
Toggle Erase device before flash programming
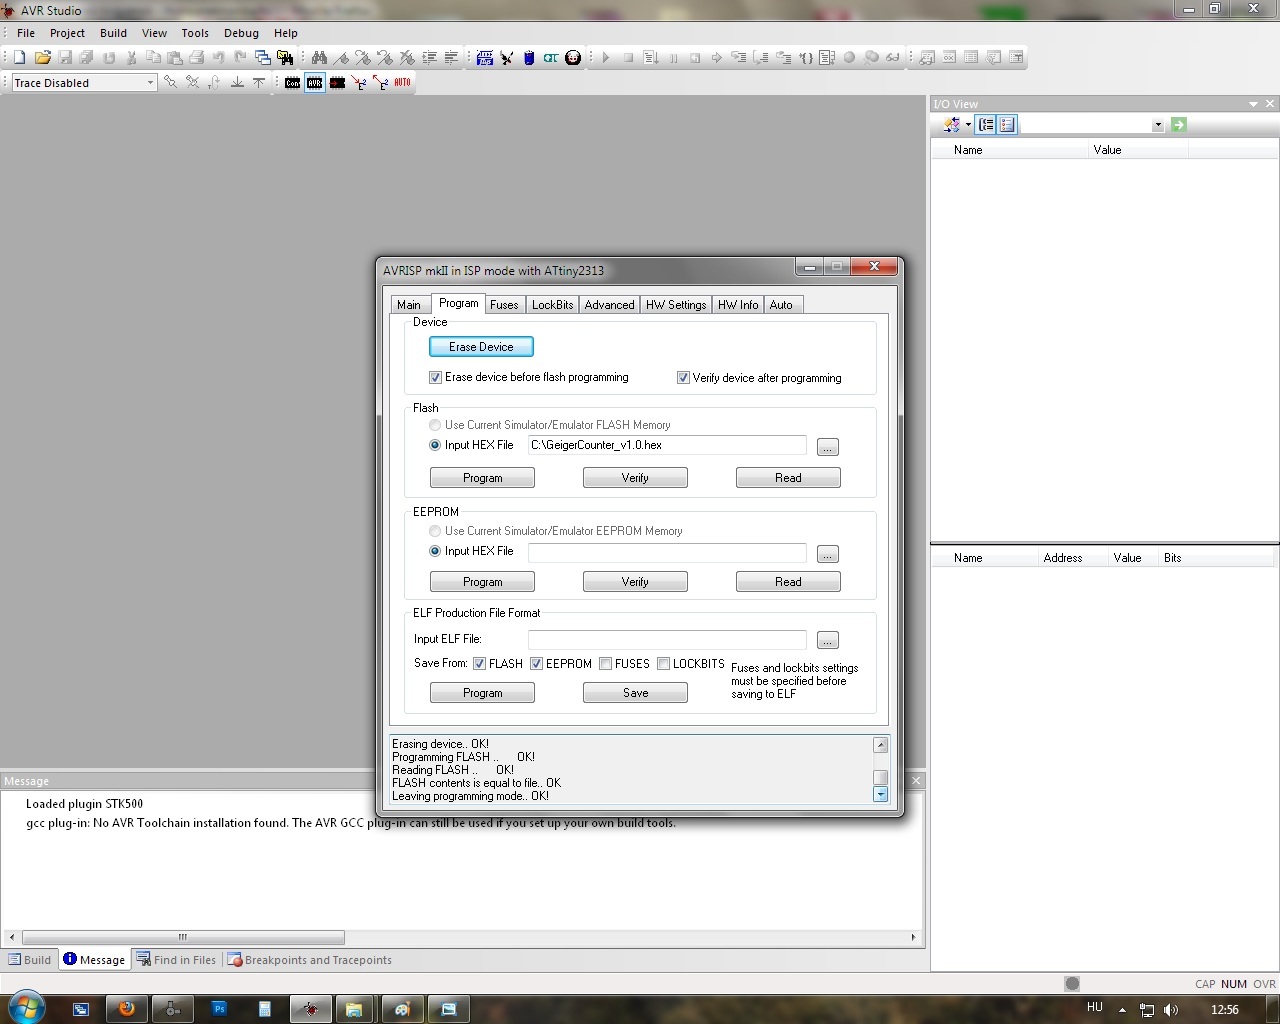point(435,378)
